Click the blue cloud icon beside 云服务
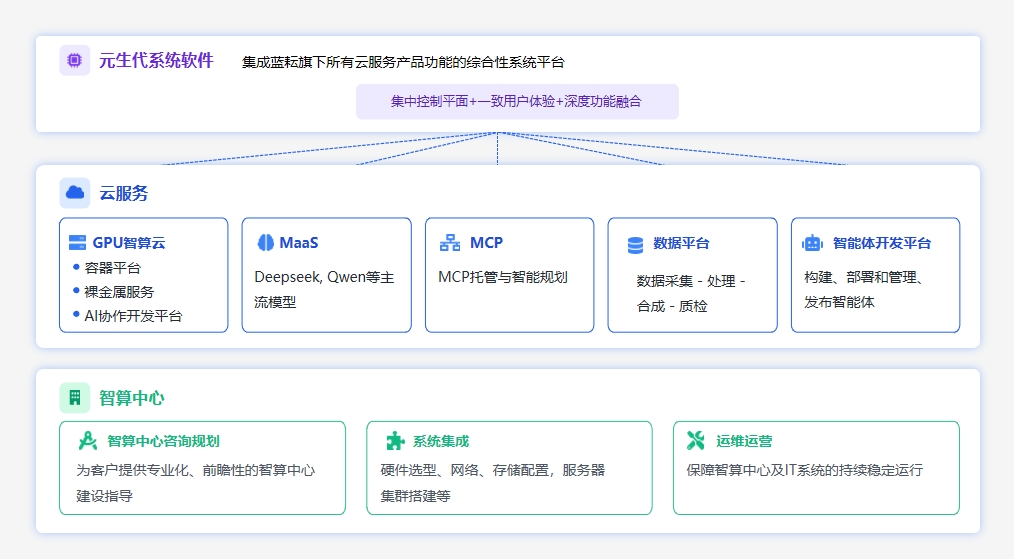The width and height of the screenshot is (1014, 559). (x=75, y=193)
